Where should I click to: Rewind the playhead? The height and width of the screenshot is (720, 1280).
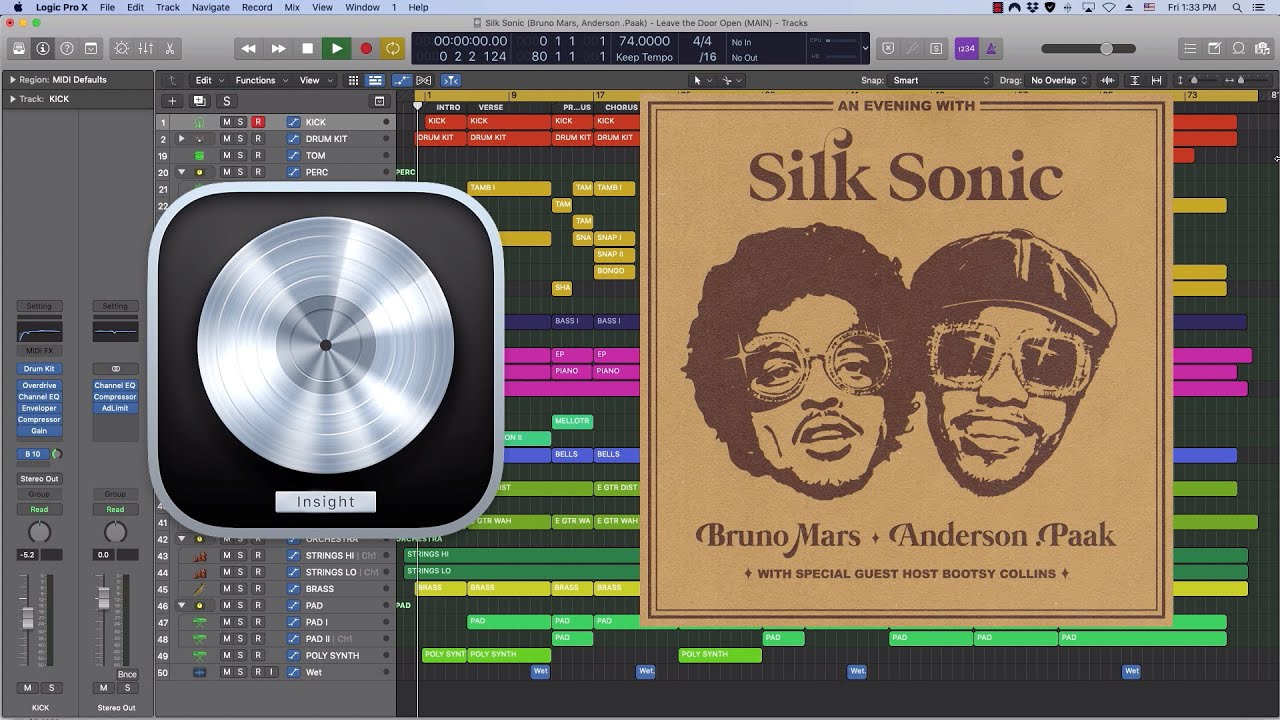249,48
